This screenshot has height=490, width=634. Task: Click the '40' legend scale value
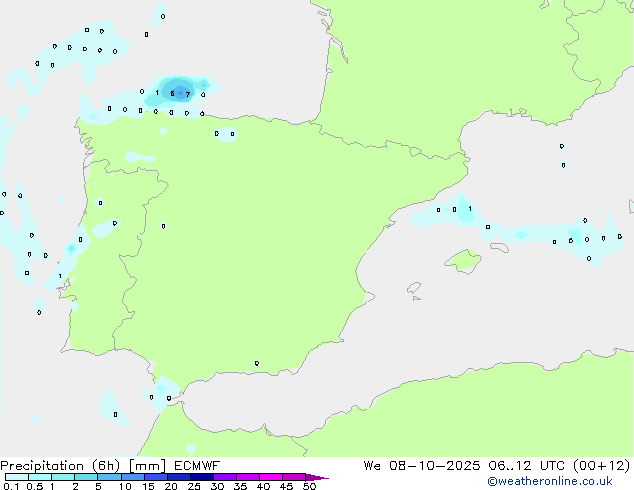click(x=263, y=486)
